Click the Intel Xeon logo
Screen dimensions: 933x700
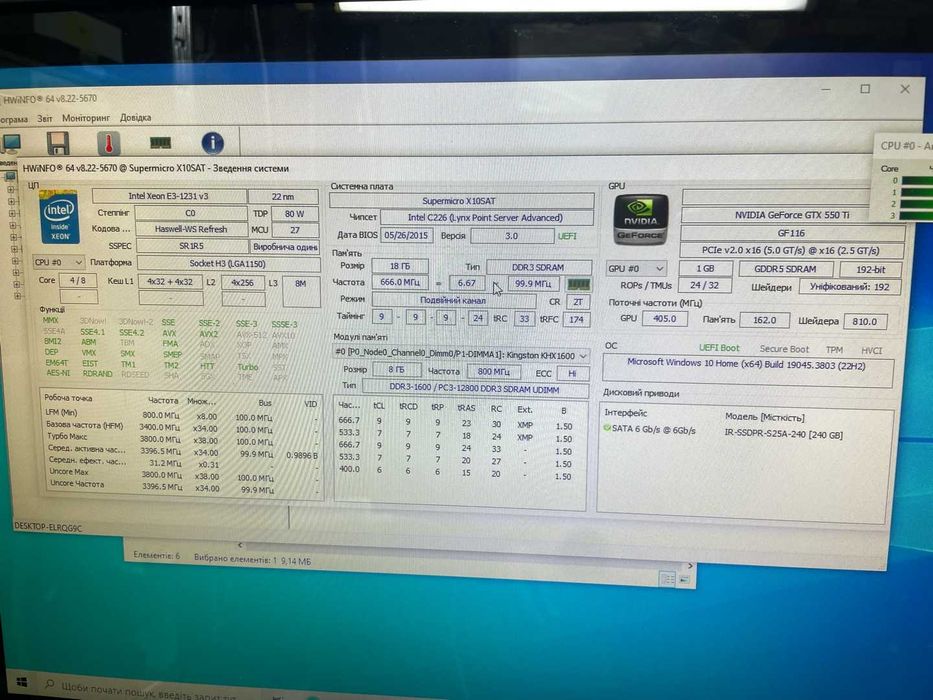click(59, 217)
